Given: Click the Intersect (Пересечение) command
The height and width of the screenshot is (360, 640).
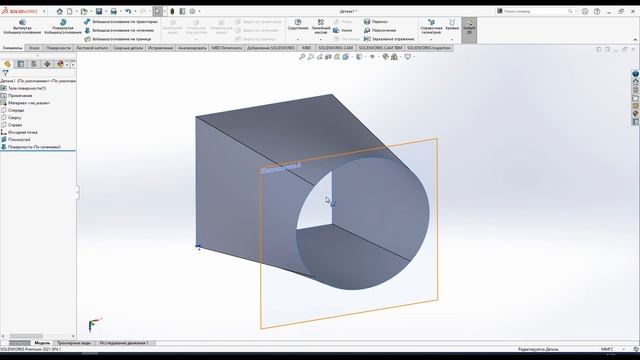Looking at the screenshot, I should tap(380, 30).
